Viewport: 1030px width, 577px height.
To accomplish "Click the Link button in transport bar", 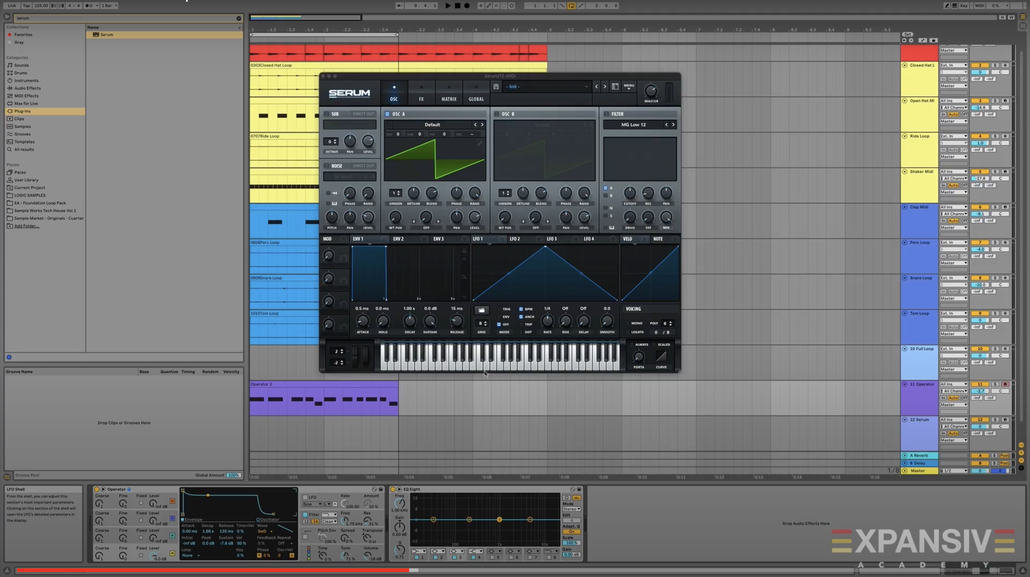I will (12, 5).
